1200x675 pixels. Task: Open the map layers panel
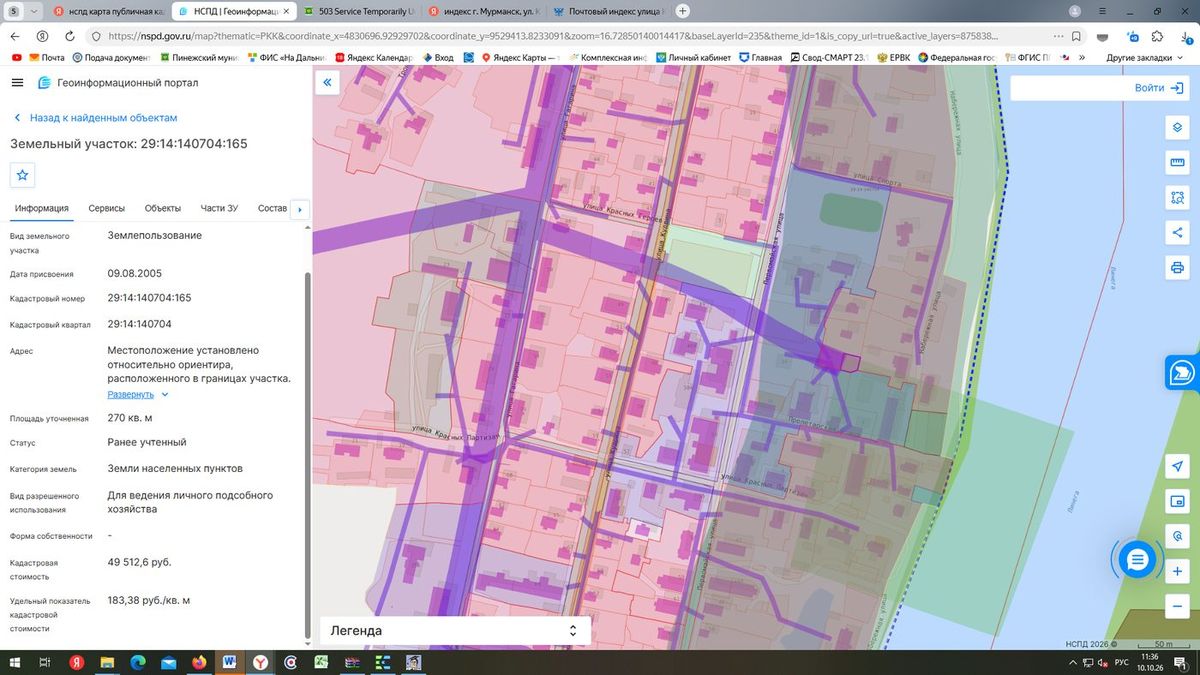[x=1177, y=128]
